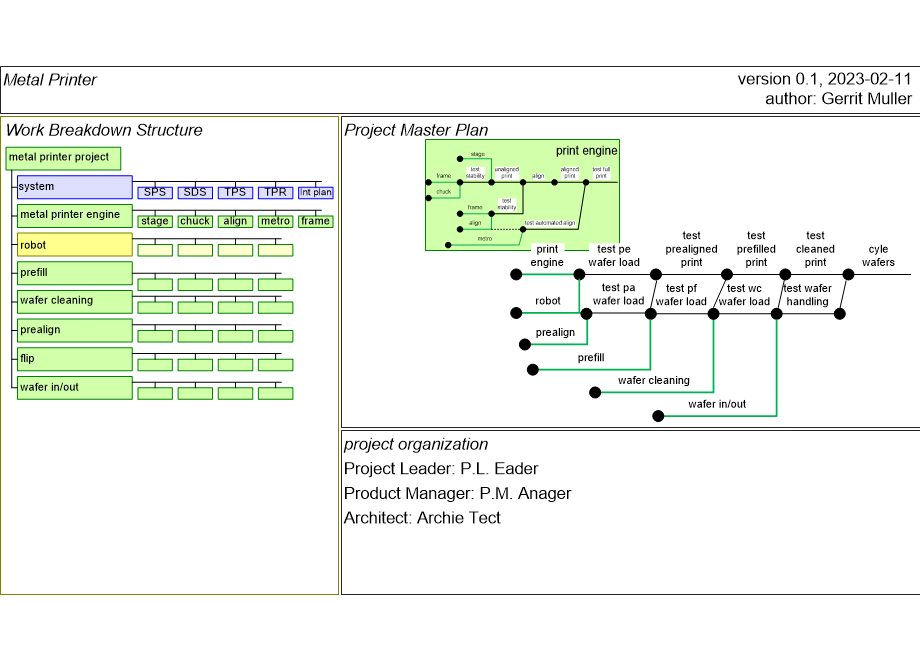Click the 'Project Master Plan' heading
Image resolution: width=920 pixels, height=660 pixels.
click(x=416, y=130)
